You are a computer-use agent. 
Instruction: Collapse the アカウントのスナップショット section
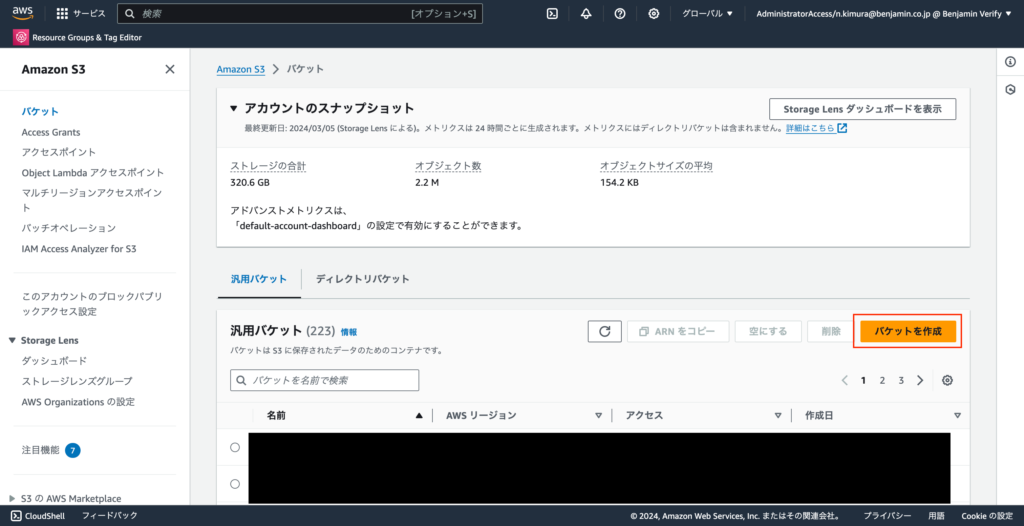pyautogui.click(x=234, y=108)
